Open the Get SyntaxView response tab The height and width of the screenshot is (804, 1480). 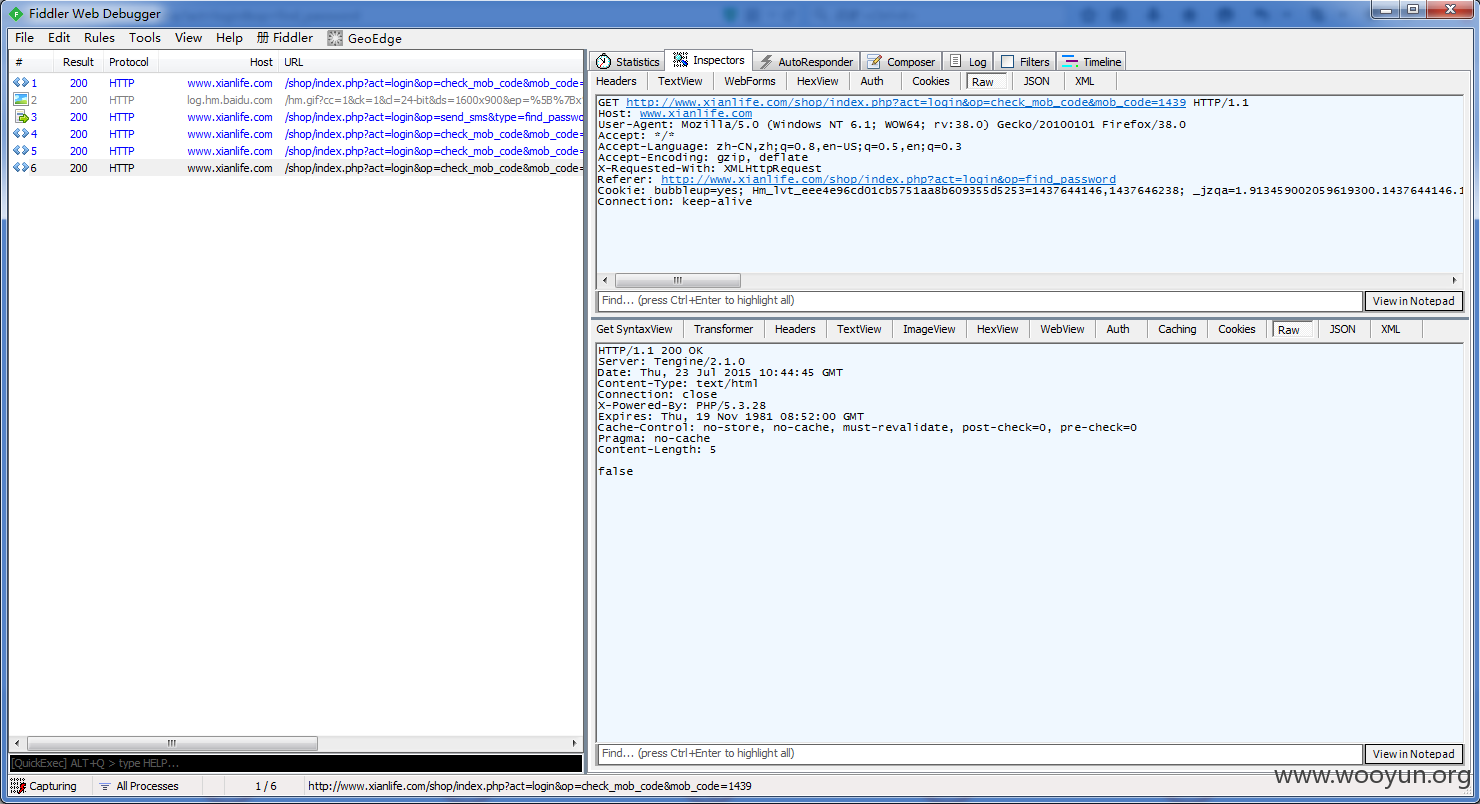[634, 329]
